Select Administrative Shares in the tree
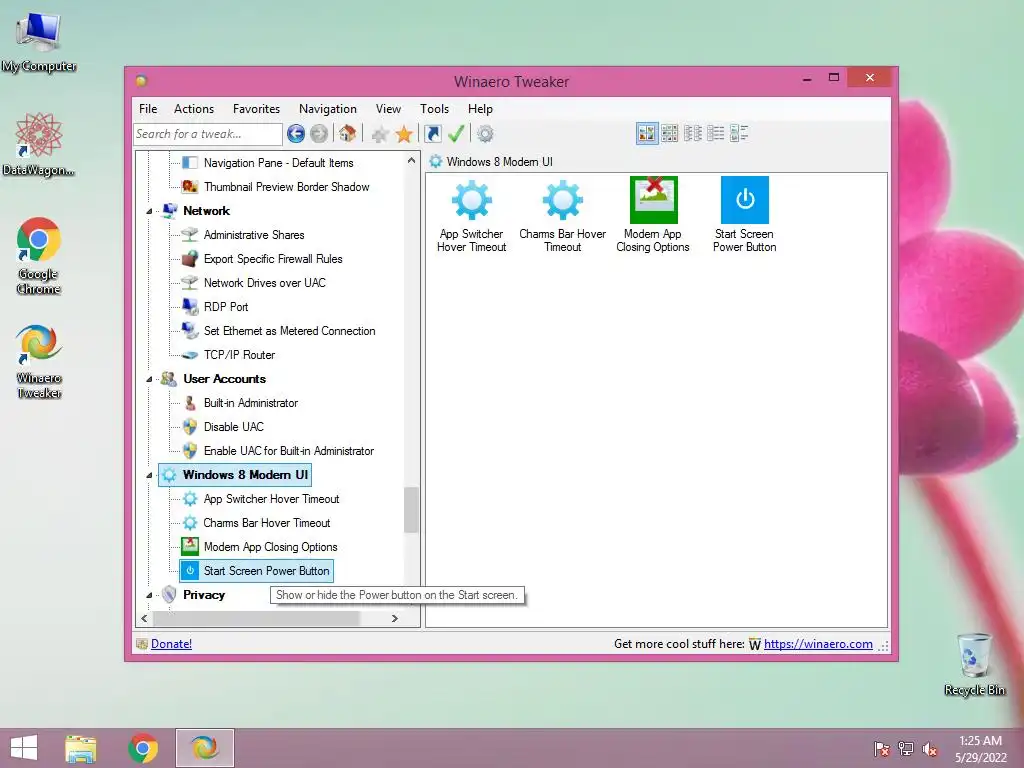Screen dimensions: 1024x768 253,234
